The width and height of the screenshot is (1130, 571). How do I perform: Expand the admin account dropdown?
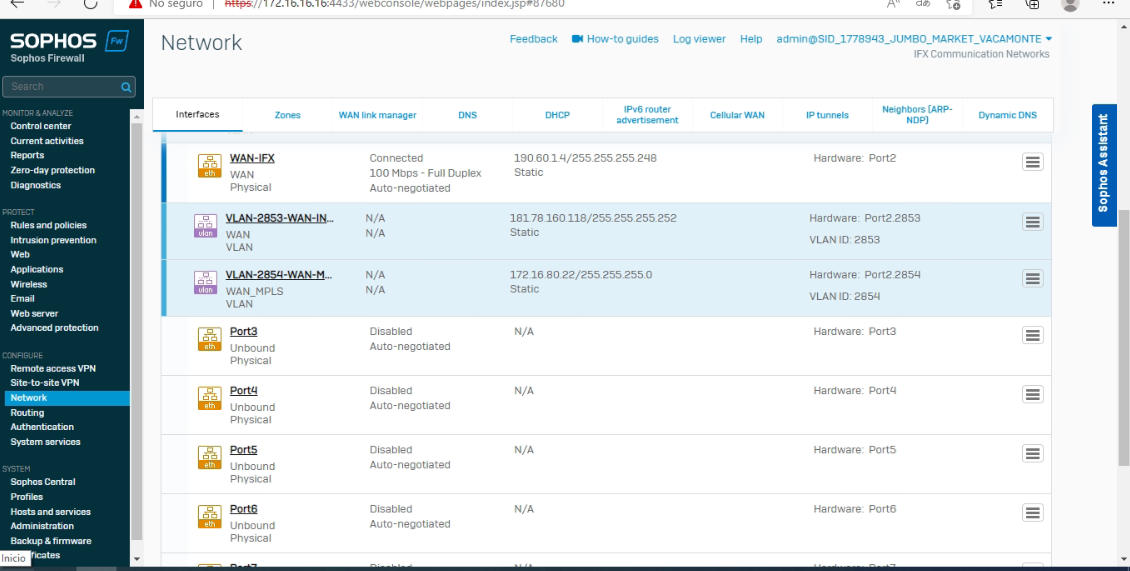[1048, 39]
